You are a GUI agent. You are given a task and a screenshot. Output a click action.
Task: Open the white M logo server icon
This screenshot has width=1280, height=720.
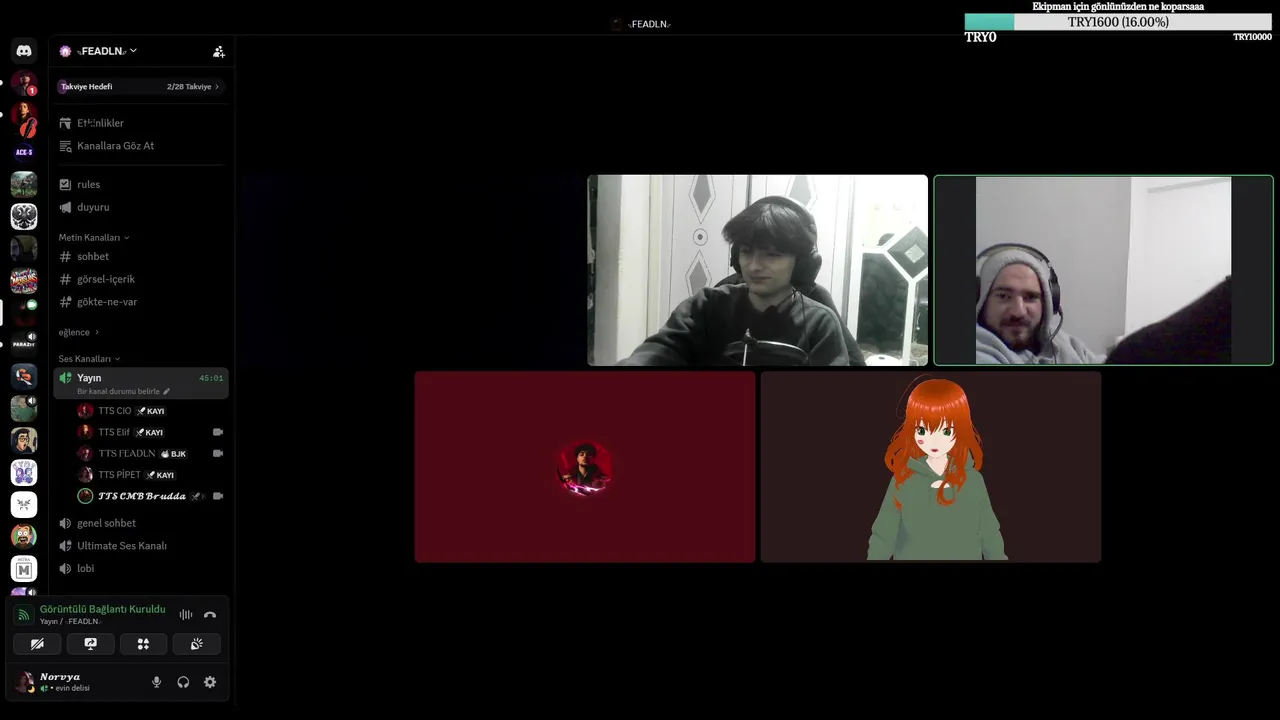tap(24, 569)
